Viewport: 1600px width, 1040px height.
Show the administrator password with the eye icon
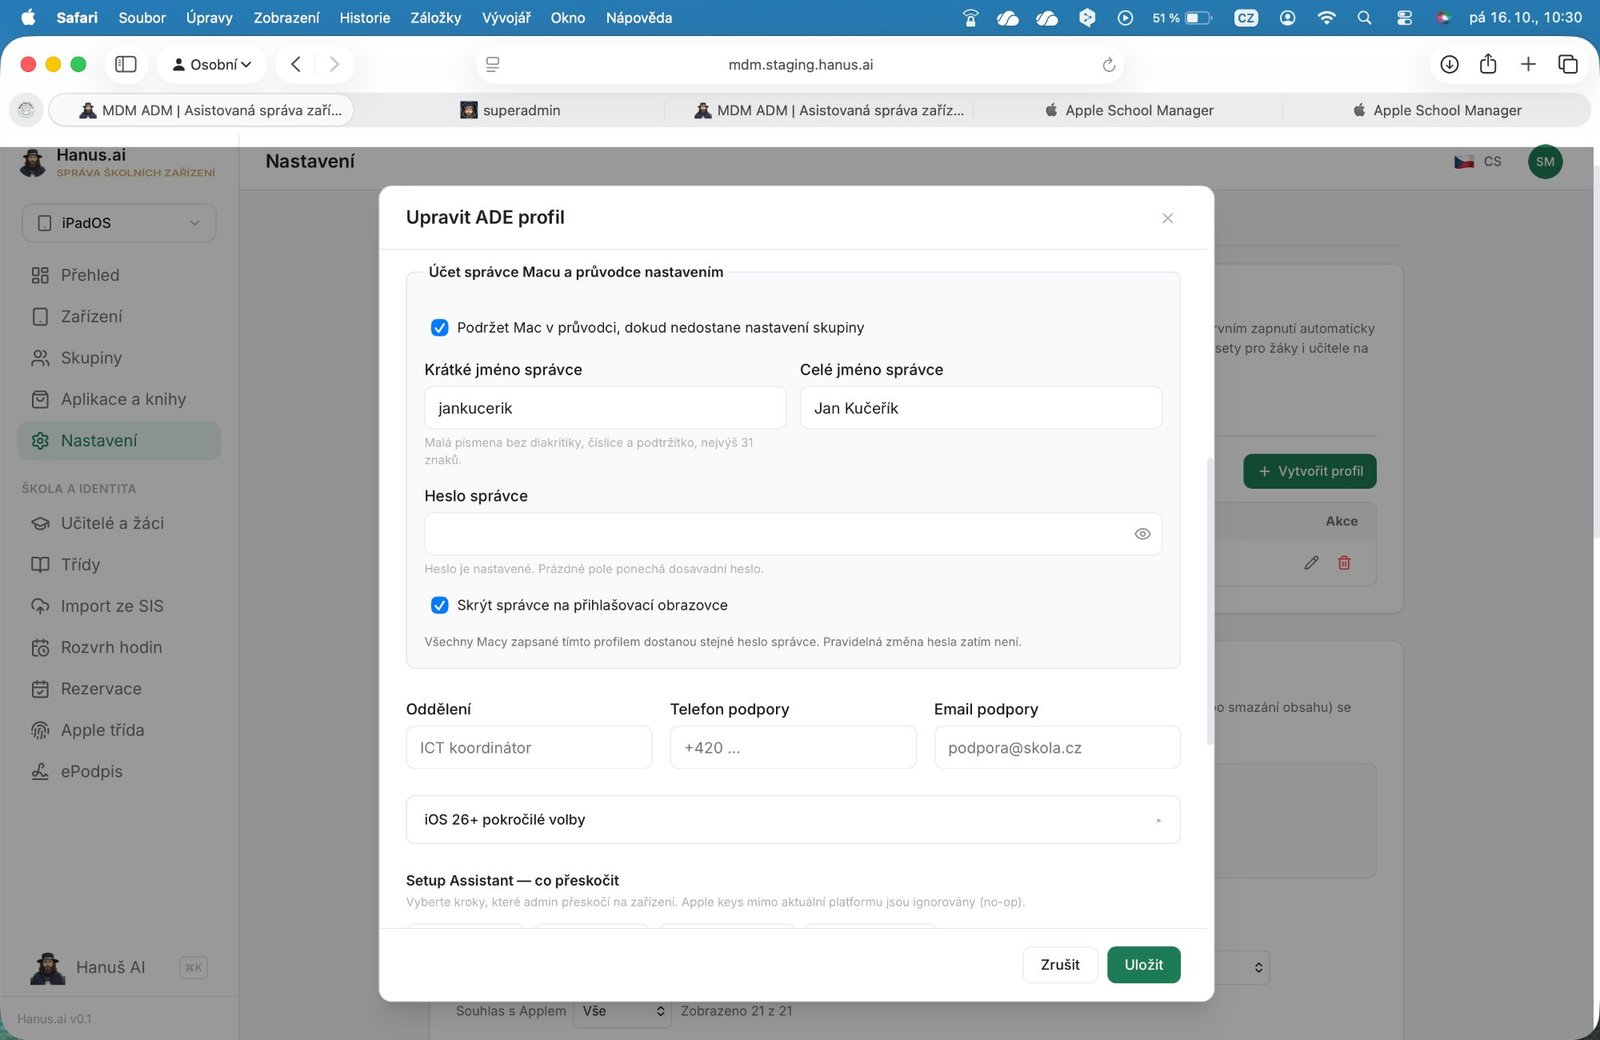pos(1142,534)
